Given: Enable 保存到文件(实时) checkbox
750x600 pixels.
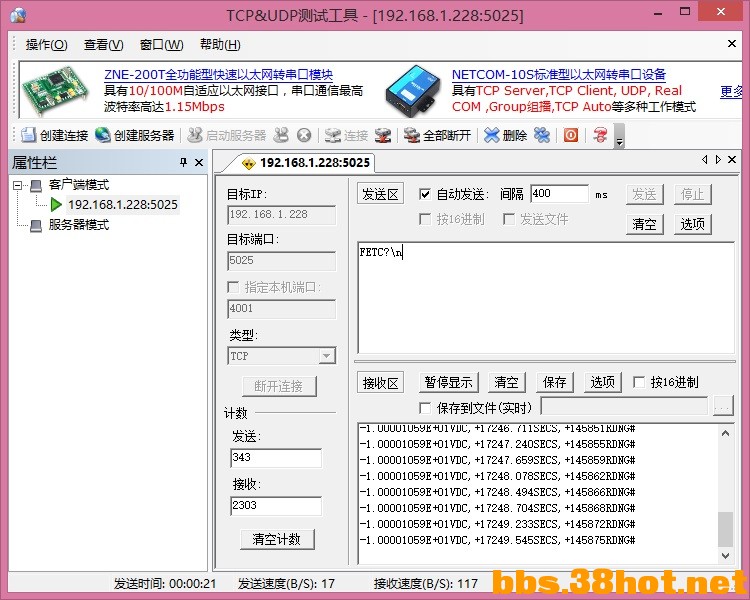Looking at the screenshot, I should (424, 408).
